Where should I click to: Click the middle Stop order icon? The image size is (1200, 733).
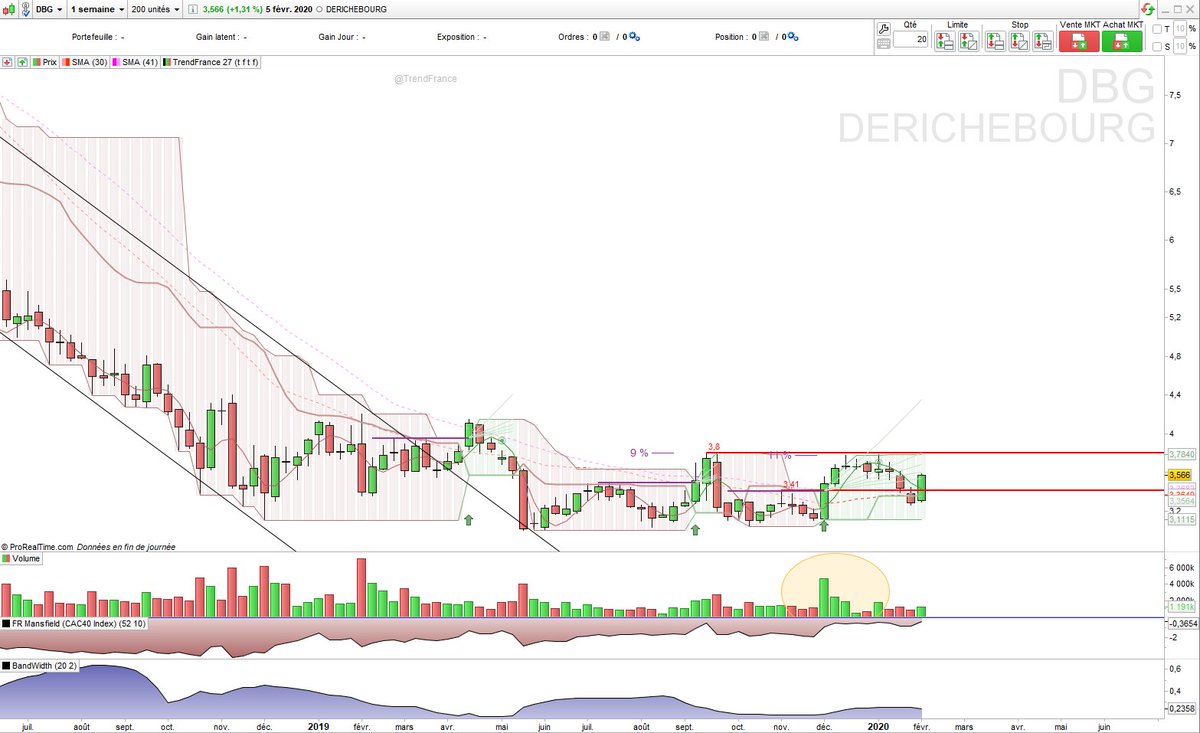click(1019, 41)
